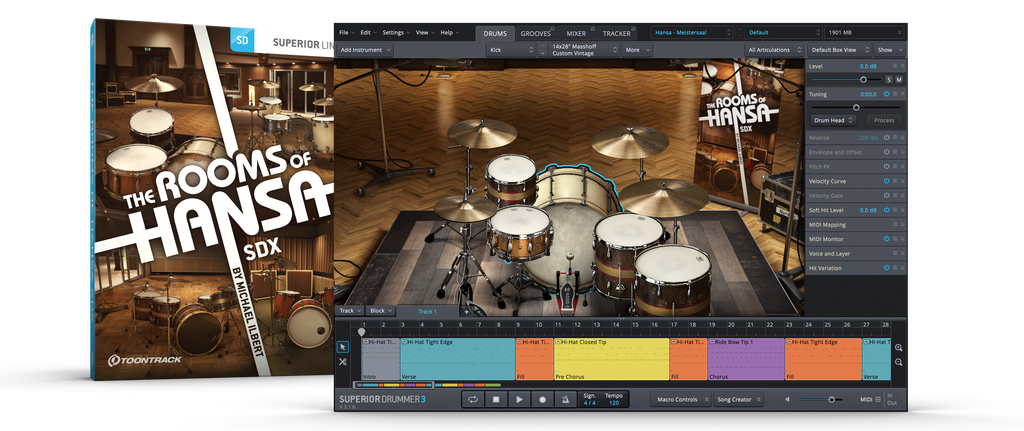
Task: Open the Show dropdown
Action: click(x=890, y=50)
